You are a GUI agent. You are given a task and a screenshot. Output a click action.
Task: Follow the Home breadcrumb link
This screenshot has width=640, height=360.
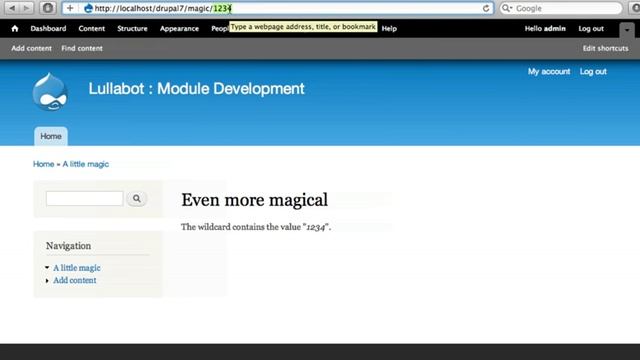[43, 164]
